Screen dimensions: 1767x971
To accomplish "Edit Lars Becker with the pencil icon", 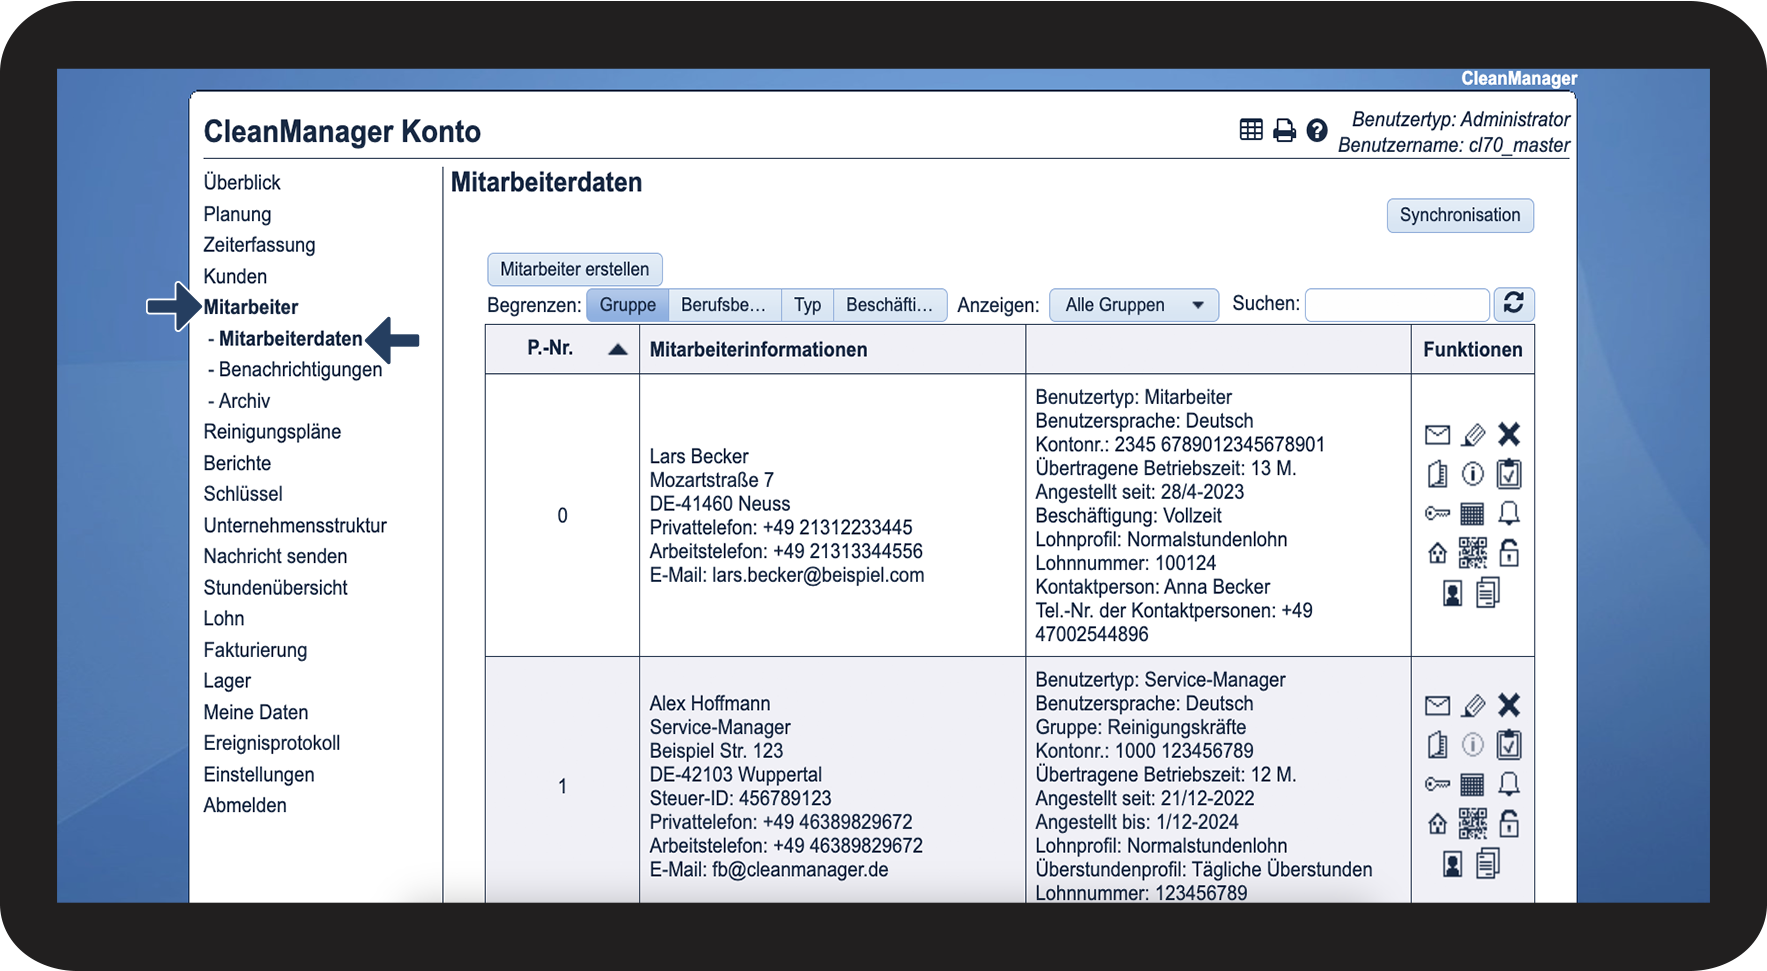I will (x=1473, y=434).
